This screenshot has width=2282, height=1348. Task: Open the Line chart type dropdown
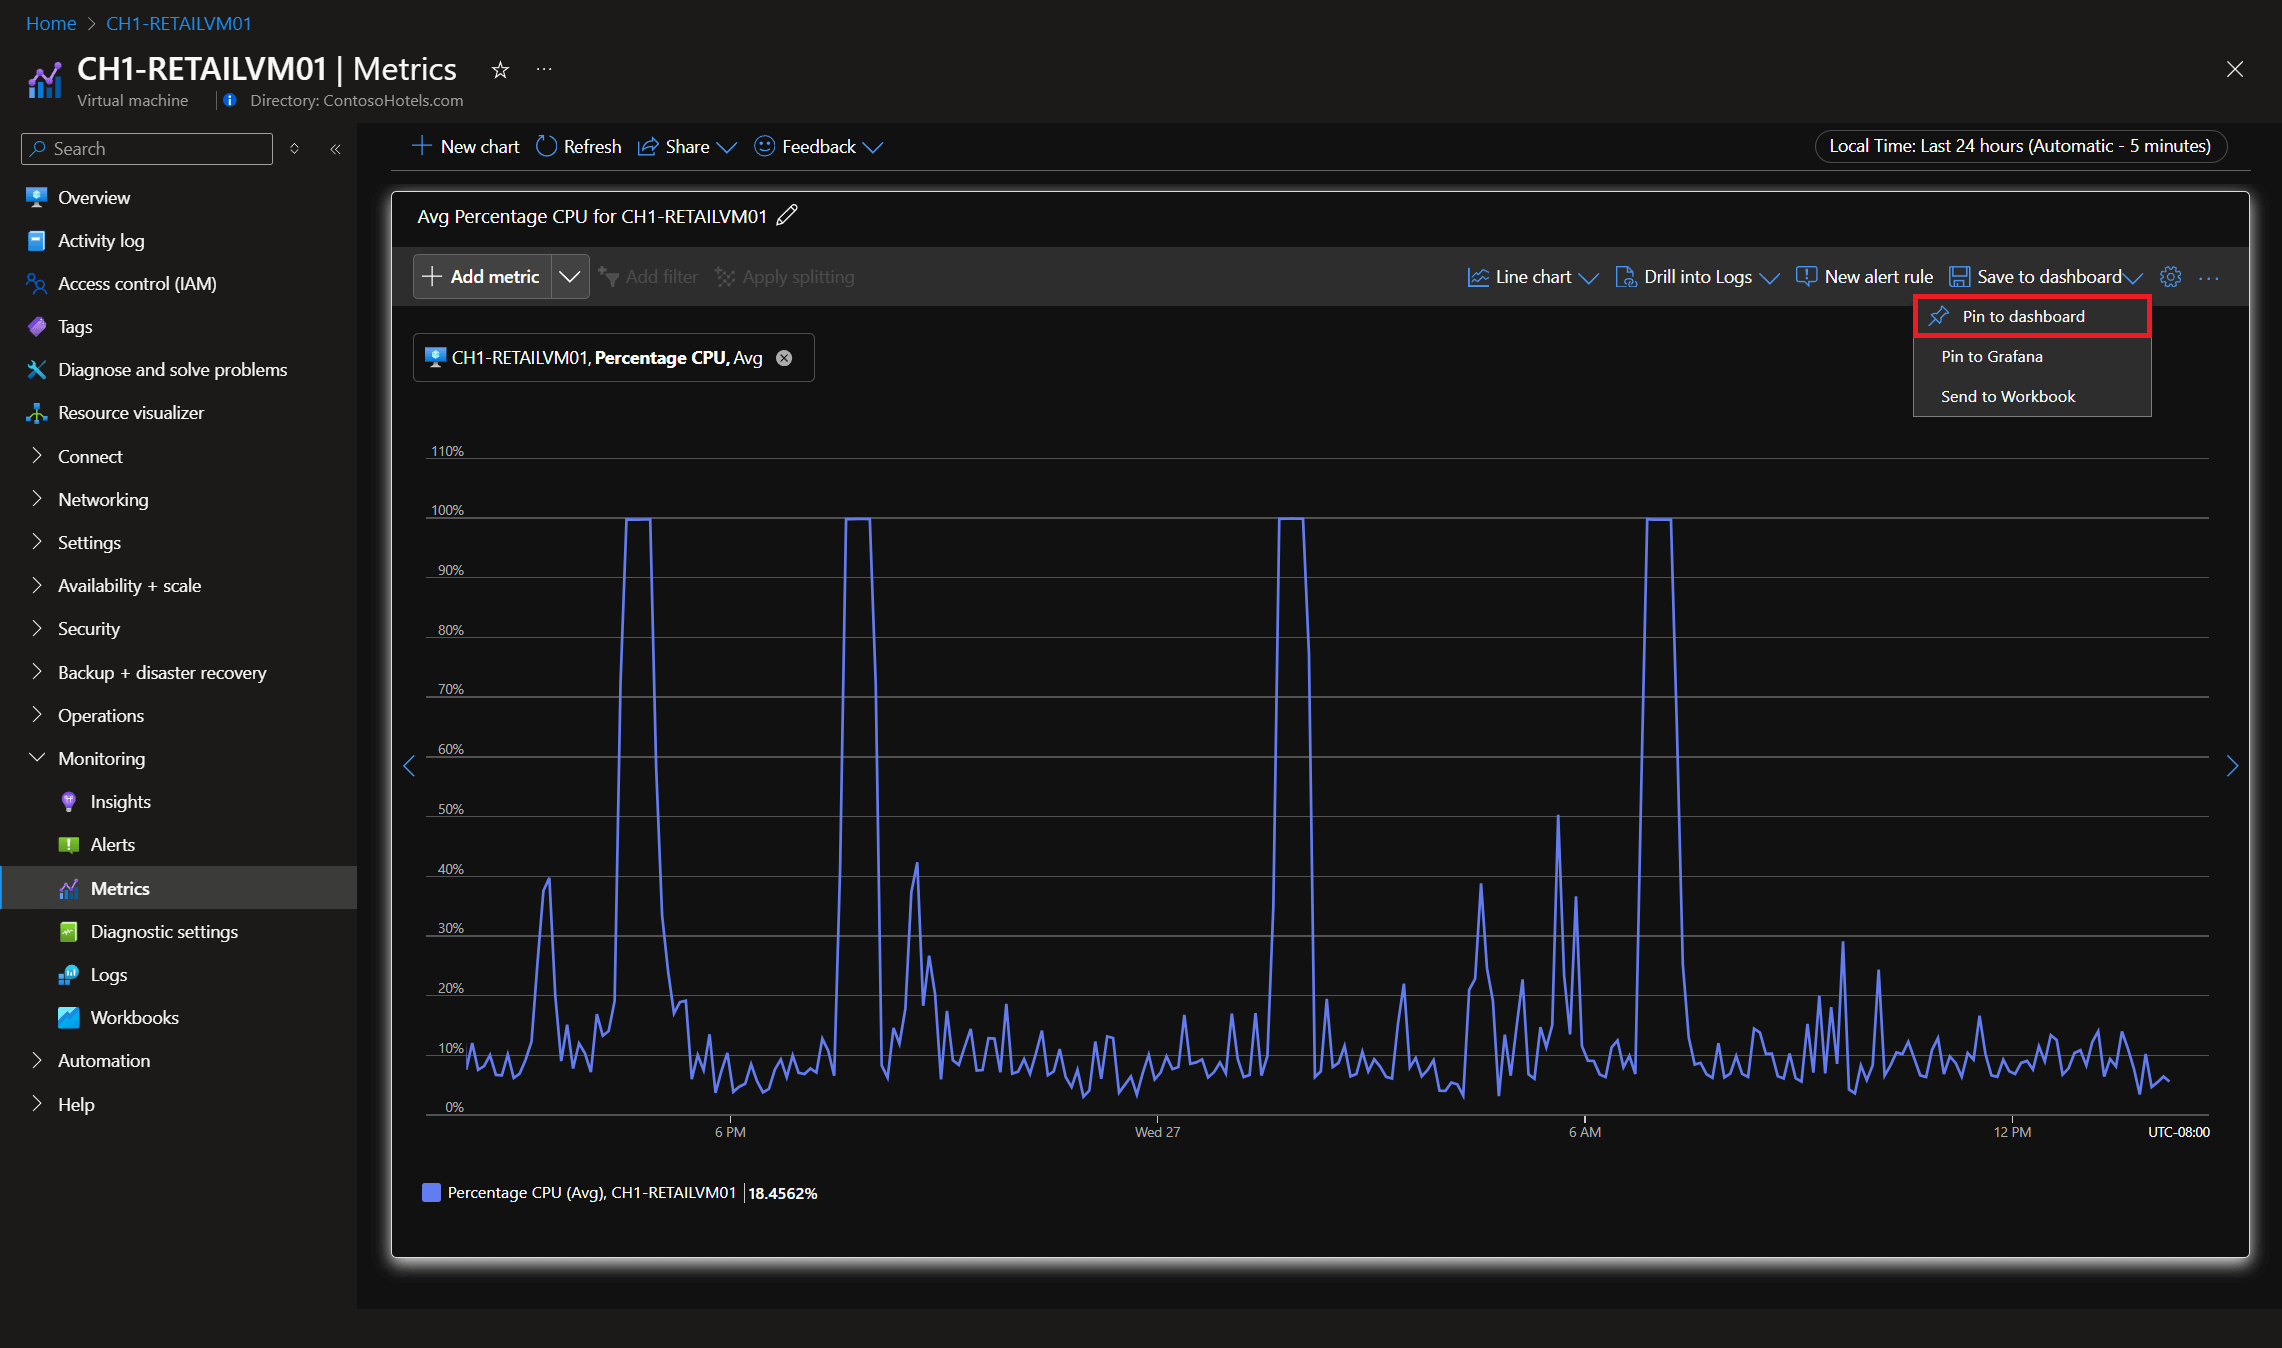point(1533,277)
